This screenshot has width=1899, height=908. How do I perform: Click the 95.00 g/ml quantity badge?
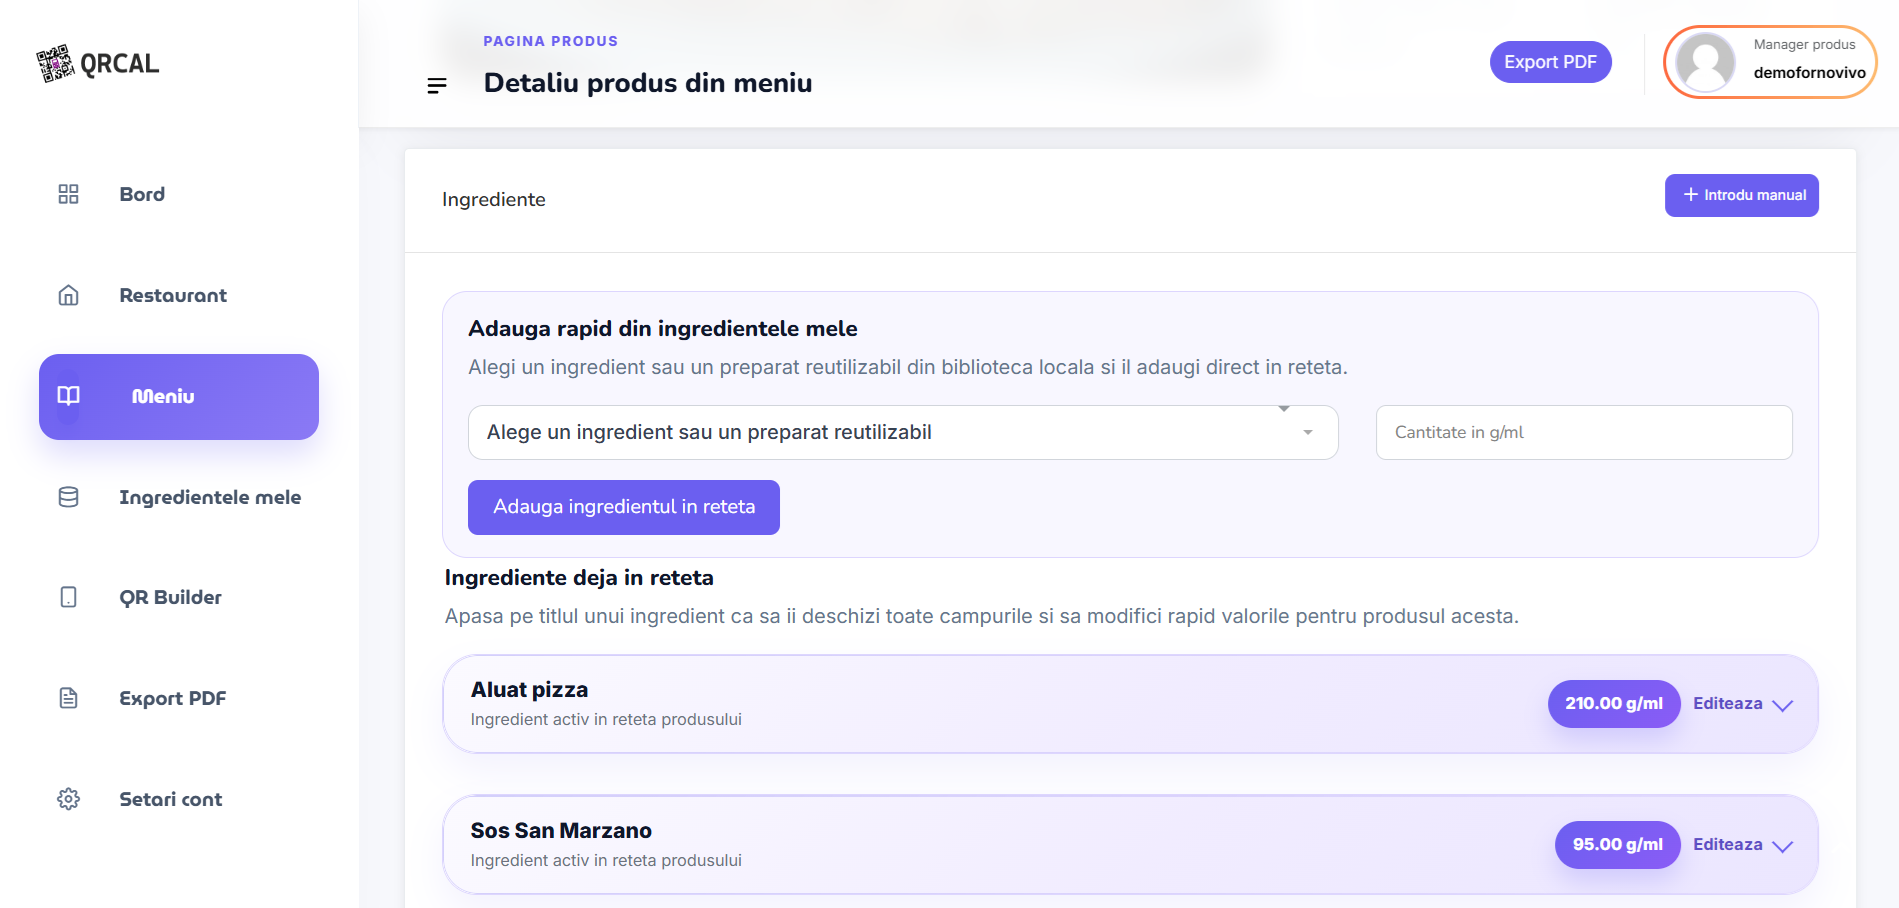[1617, 845]
